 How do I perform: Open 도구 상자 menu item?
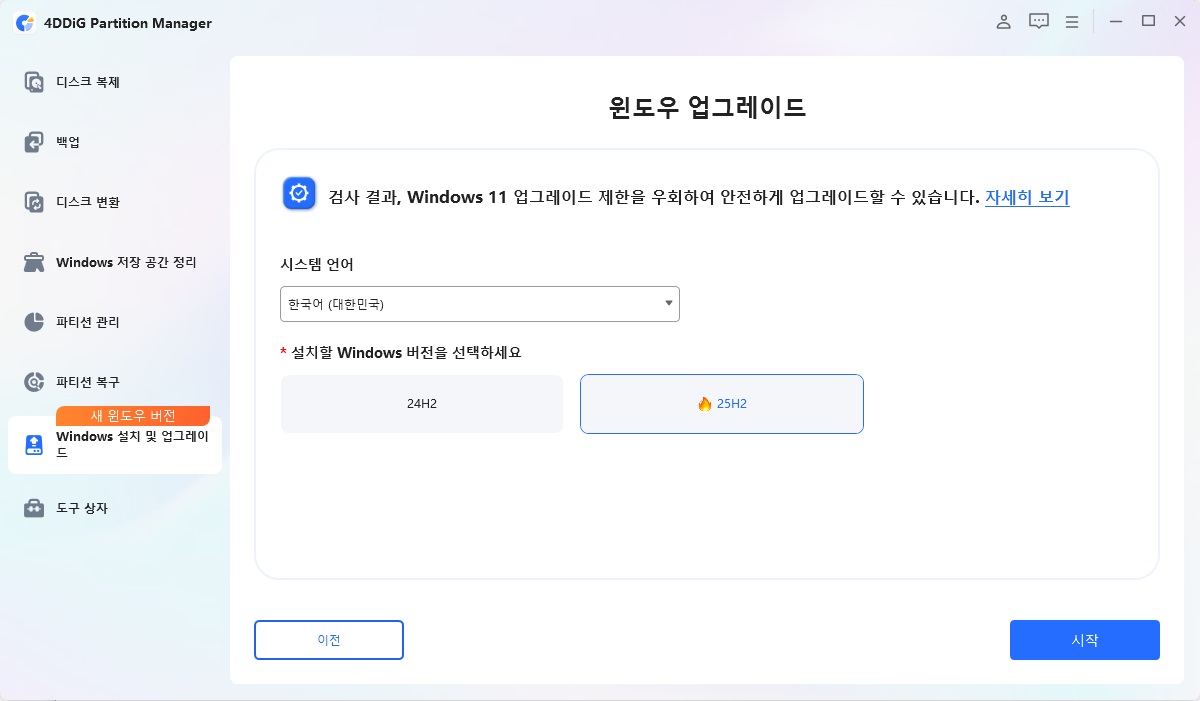(x=115, y=508)
